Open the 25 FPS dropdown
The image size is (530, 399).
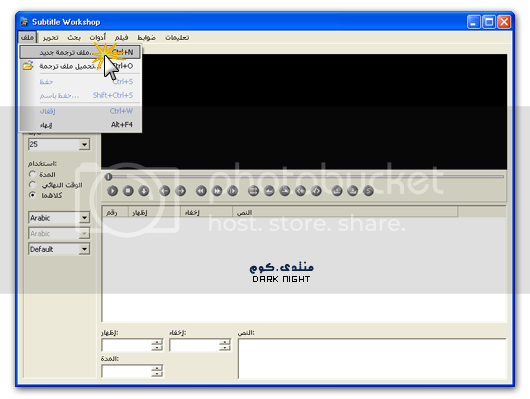coord(84,145)
